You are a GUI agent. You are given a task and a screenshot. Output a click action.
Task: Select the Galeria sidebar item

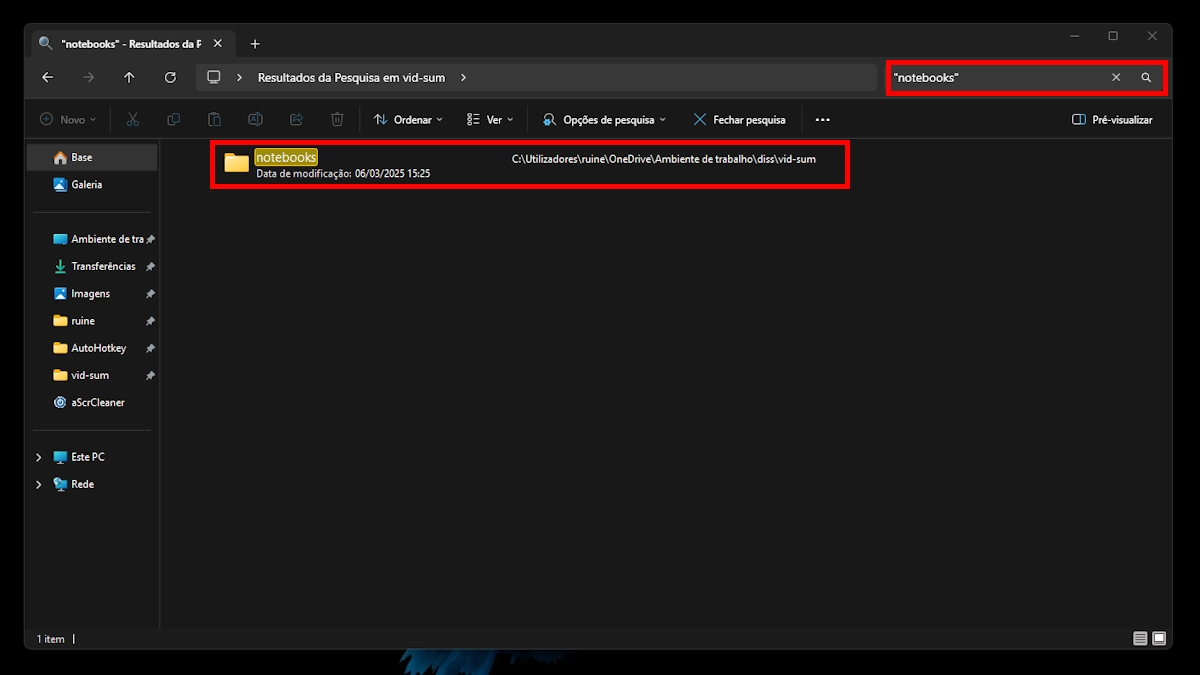(x=86, y=185)
